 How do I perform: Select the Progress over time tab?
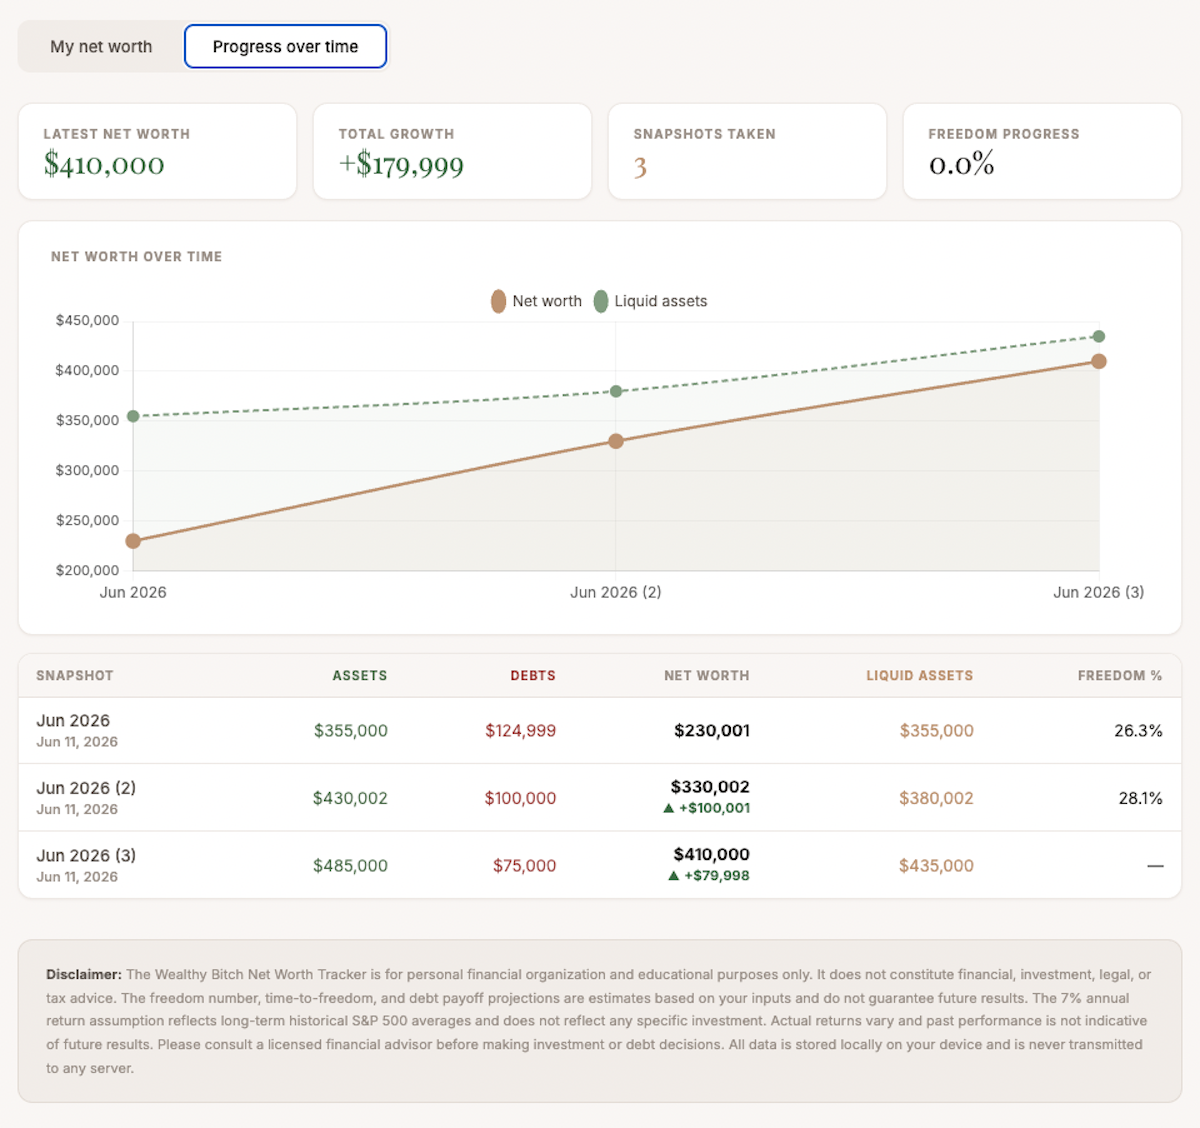coord(285,47)
